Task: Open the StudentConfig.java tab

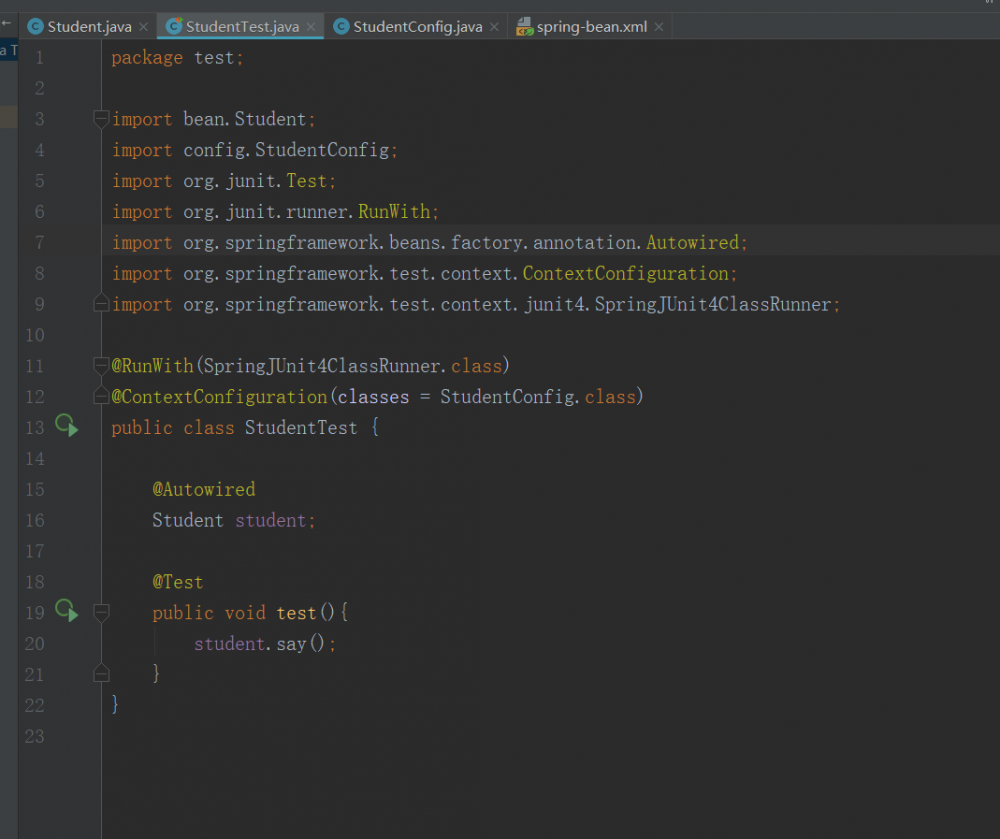Action: (x=417, y=27)
